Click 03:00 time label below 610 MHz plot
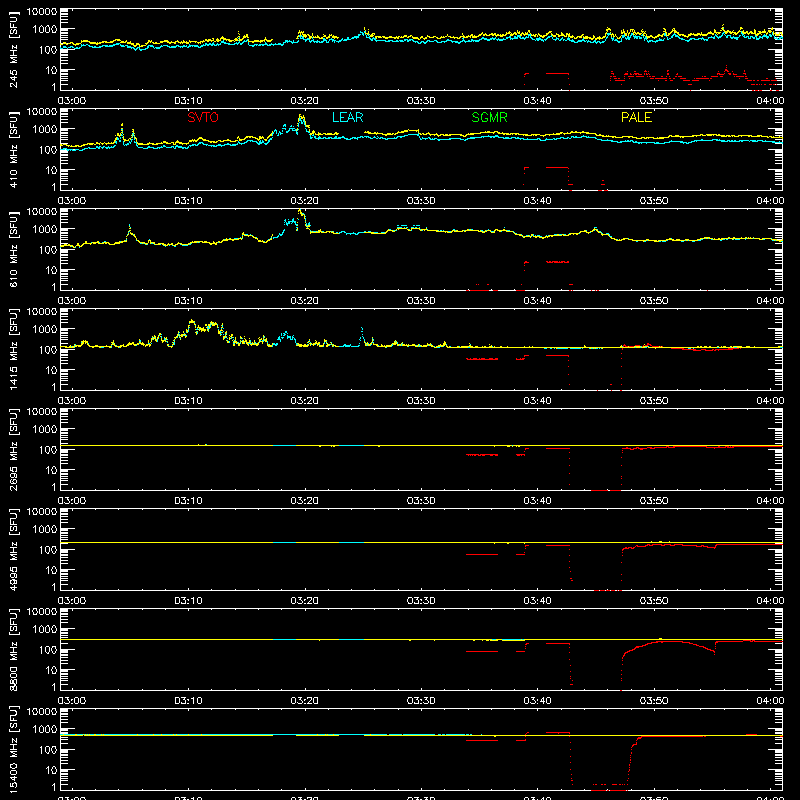The height and width of the screenshot is (800, 800). point(72,301)
